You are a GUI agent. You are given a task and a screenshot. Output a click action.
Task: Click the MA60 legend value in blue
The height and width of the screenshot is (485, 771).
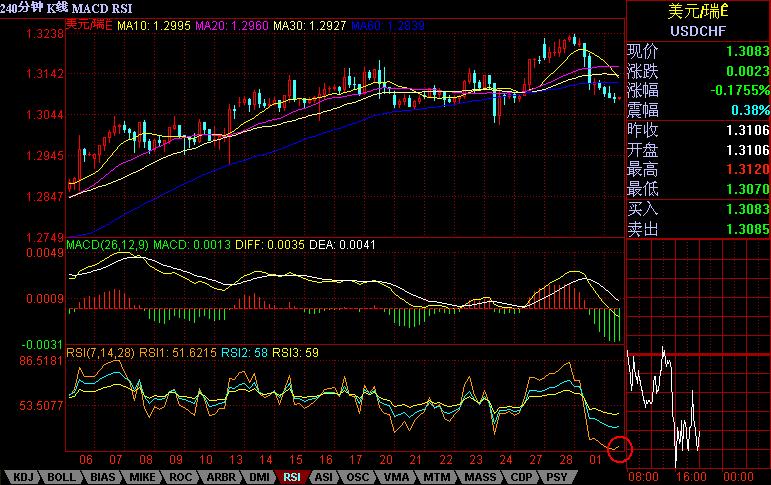[388, 26]
